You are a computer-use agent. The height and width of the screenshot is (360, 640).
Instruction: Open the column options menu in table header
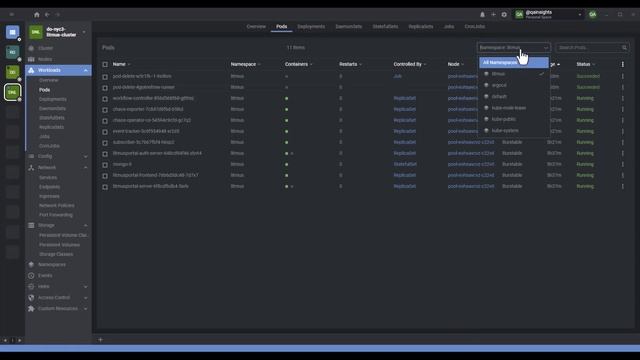(622, 64)
